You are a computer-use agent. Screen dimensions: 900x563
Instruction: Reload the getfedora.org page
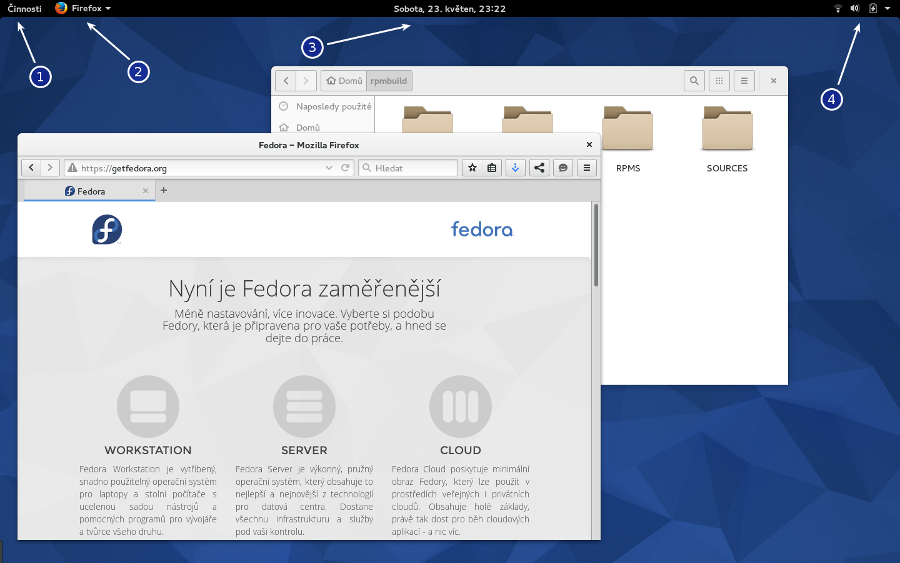coord(345,168)
